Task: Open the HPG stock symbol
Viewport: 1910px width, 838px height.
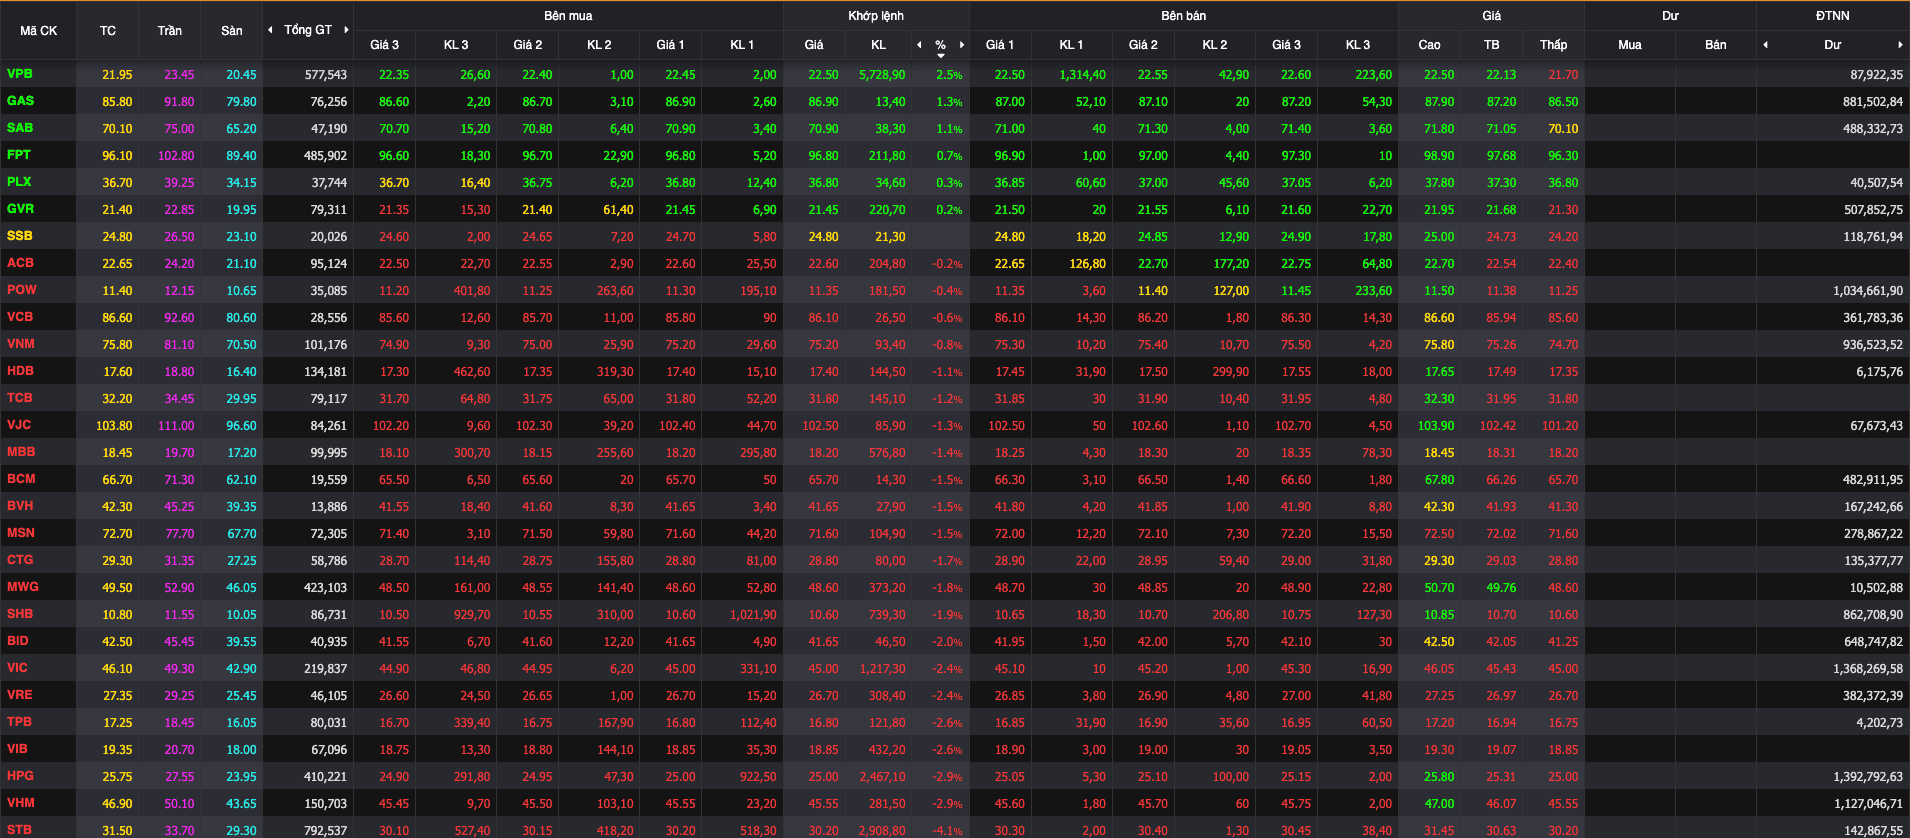Action: [20, 776]
